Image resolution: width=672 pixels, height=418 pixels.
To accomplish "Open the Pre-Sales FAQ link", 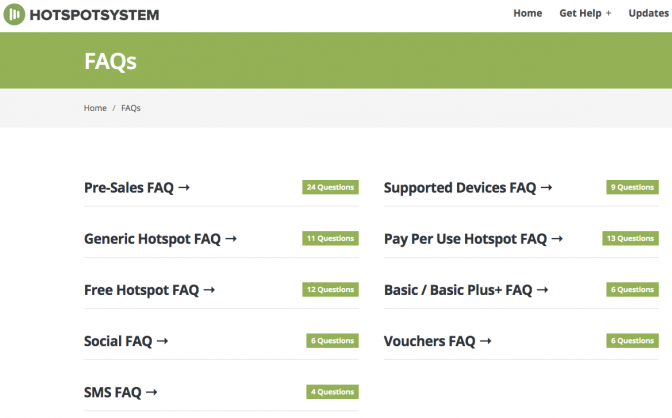I will click(136, 187).
